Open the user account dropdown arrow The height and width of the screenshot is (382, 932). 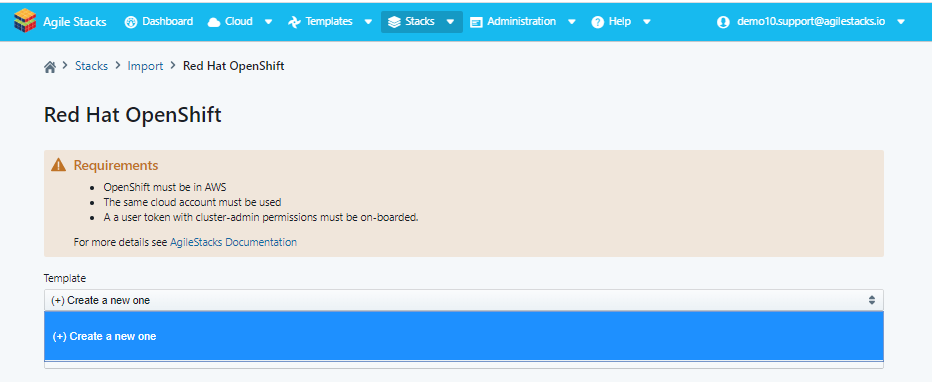(900, 22)
